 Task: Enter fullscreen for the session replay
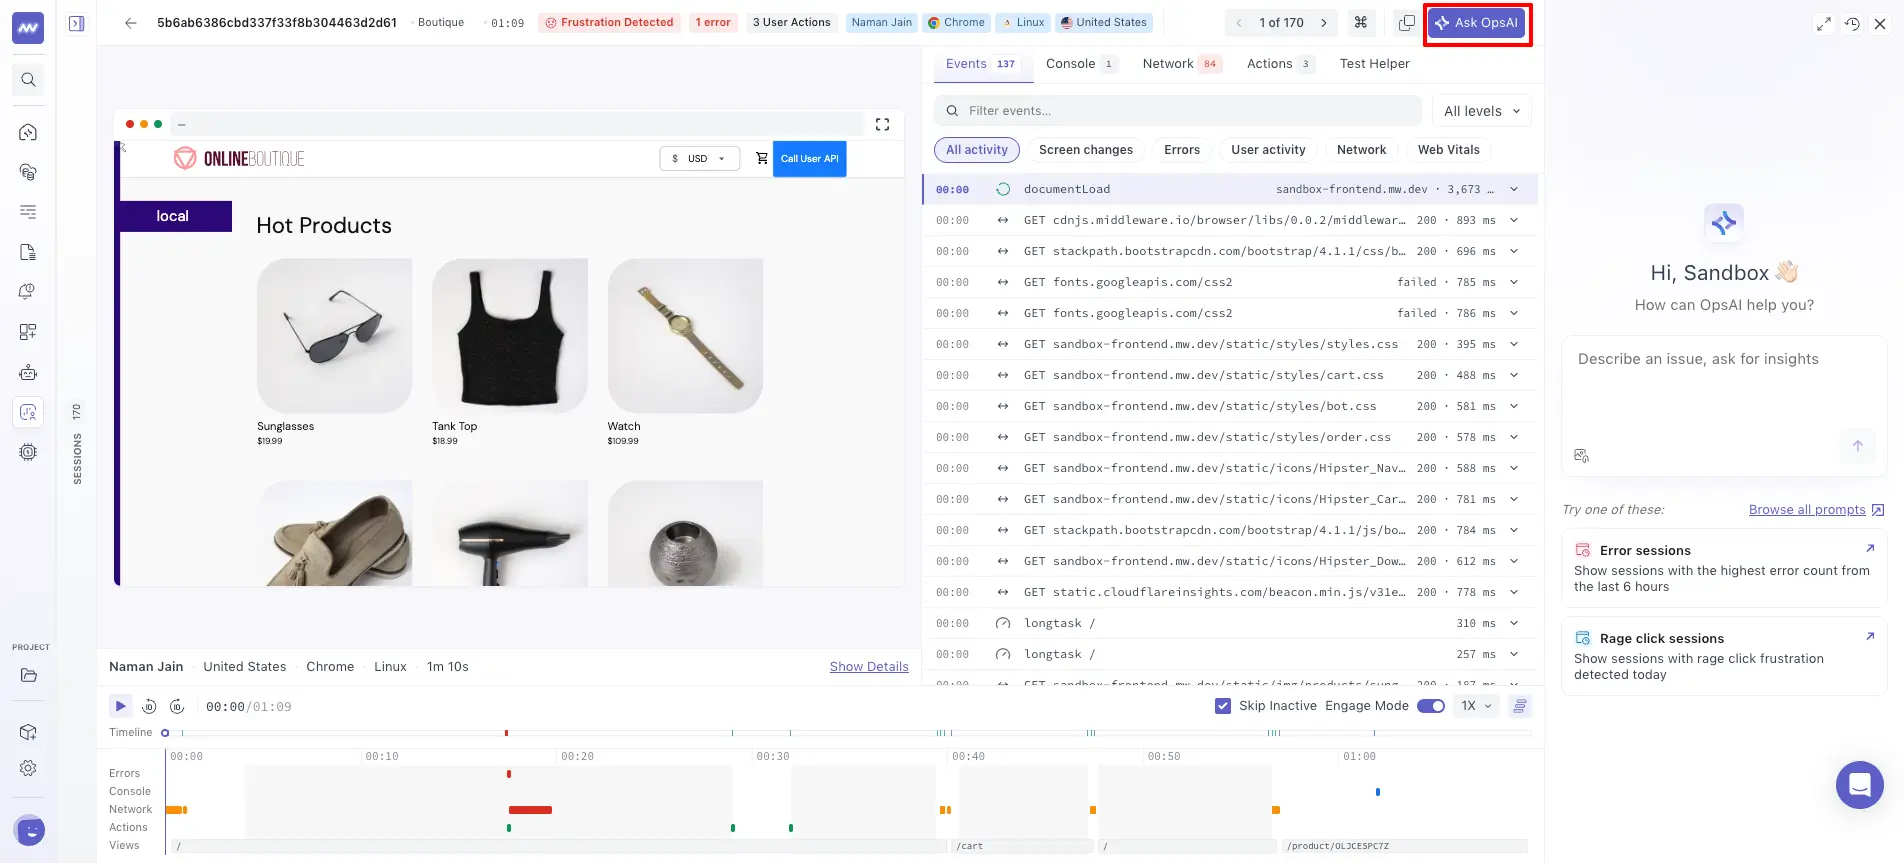tap(882, 124)
